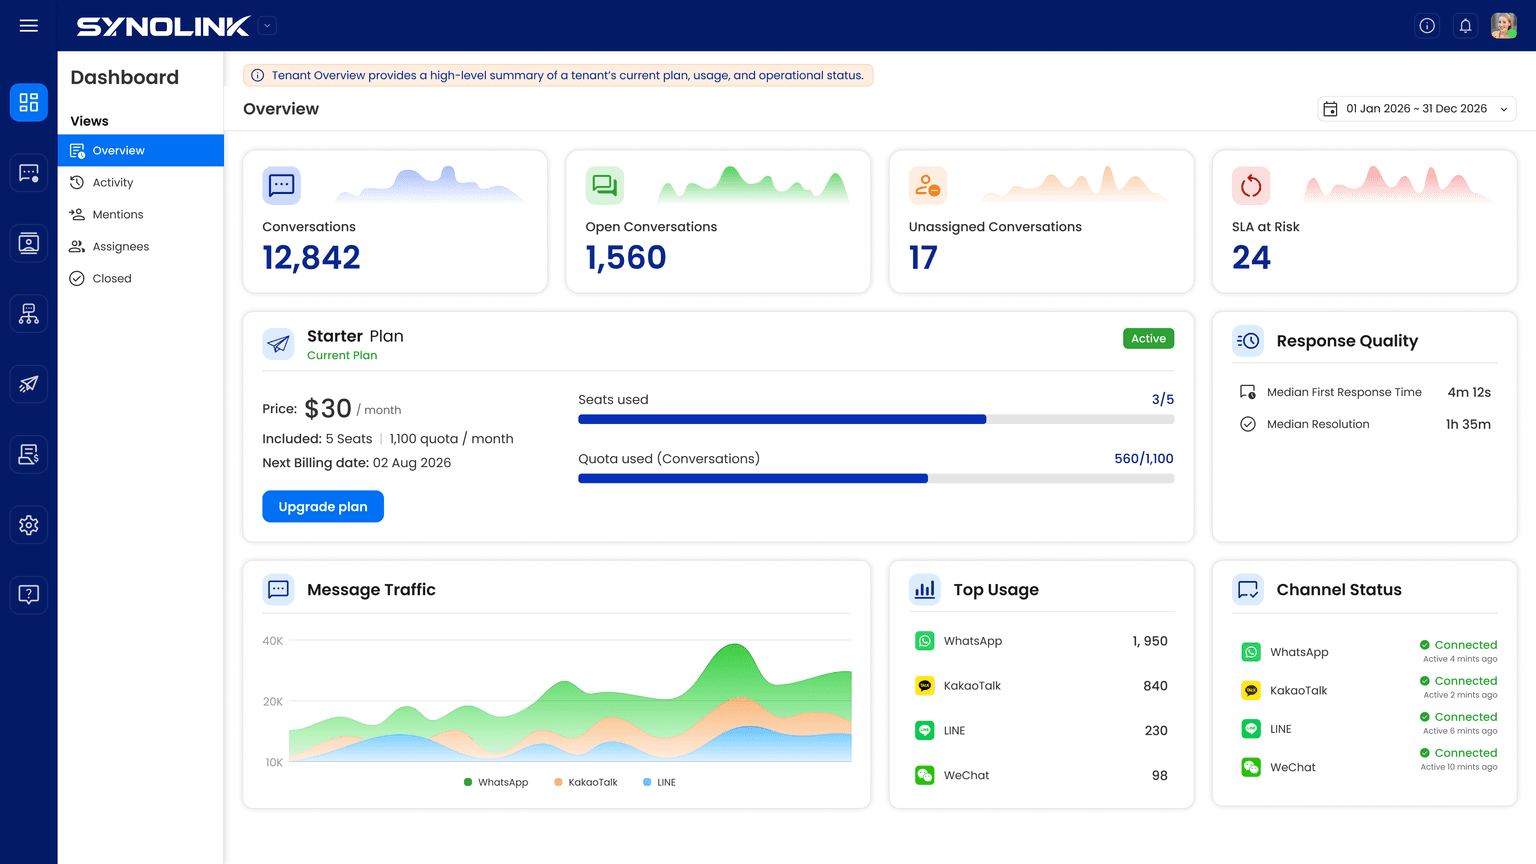
Task: Click the 4m 12s response time value
Action: (1469, 392)
